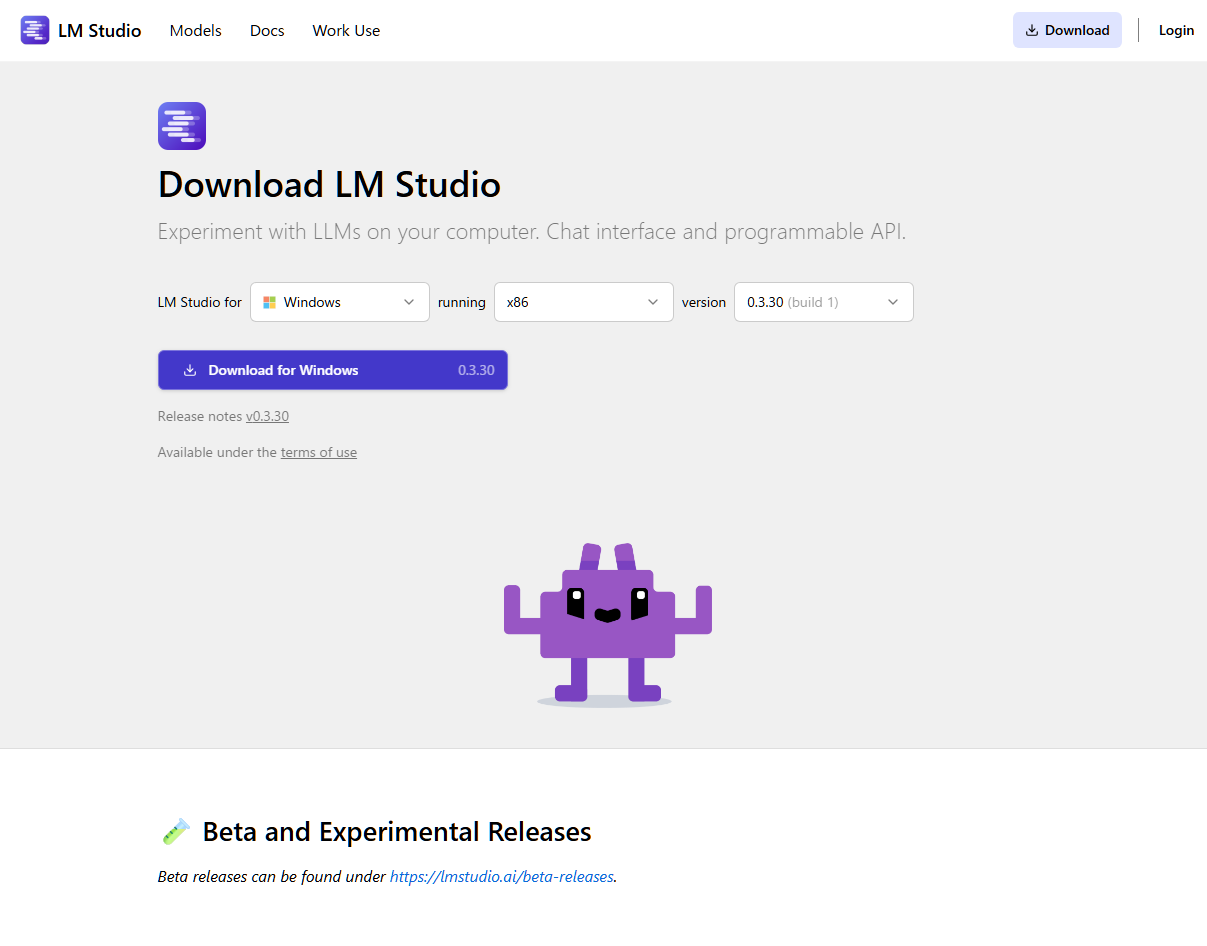Go to the Docs section
This screenshot has width=1207, height=946.
tap(267, 31)
